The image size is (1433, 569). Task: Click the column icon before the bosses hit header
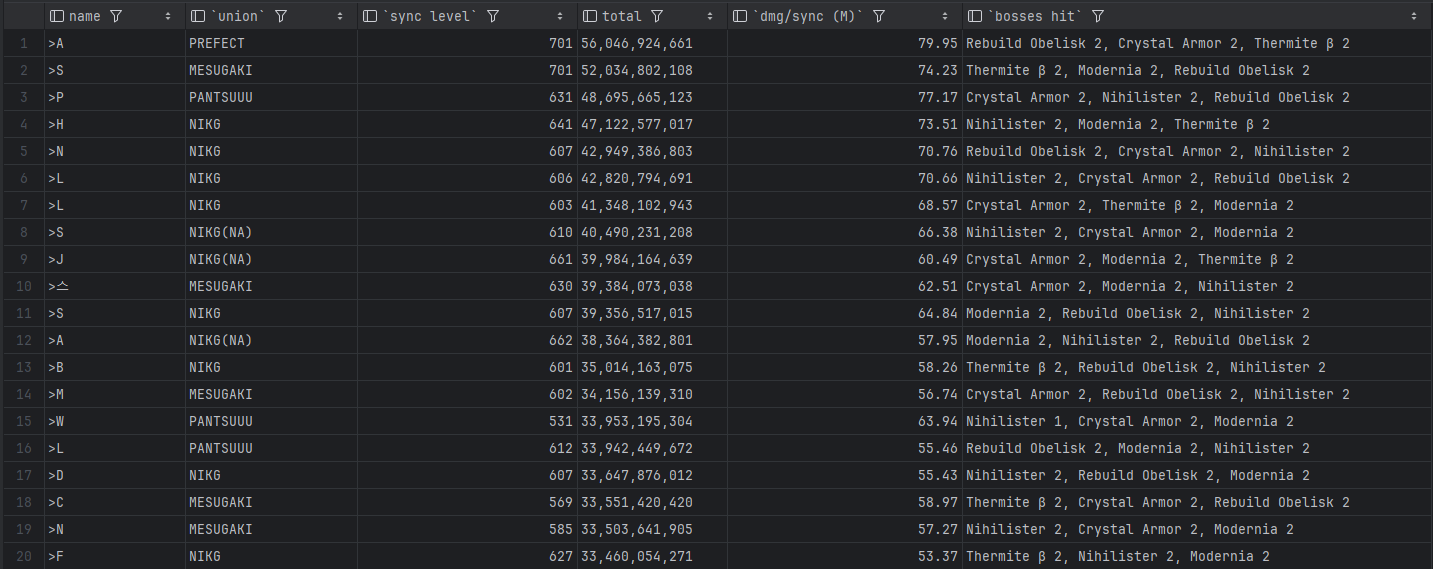tap(975, 17)
